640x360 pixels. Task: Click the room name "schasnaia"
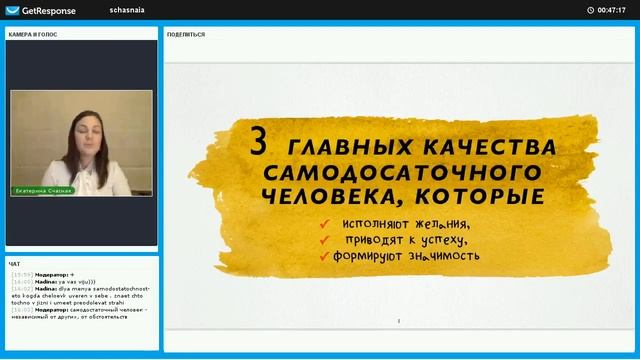point(127,10)
